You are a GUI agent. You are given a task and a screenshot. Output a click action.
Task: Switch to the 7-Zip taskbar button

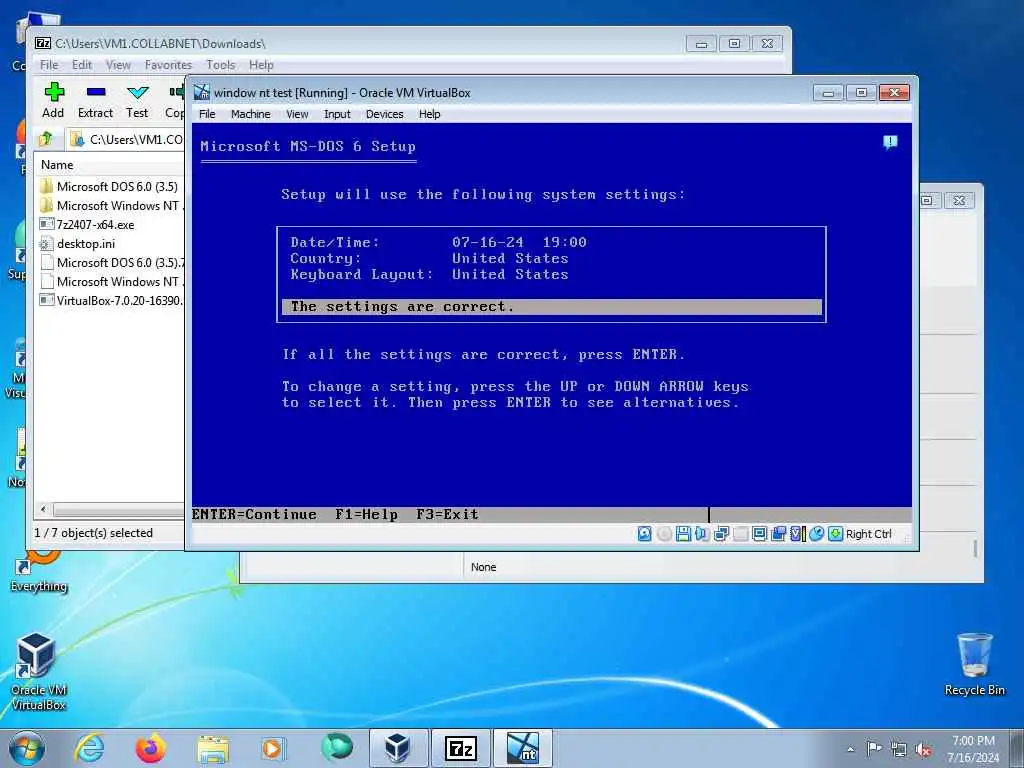pos(460,748)
